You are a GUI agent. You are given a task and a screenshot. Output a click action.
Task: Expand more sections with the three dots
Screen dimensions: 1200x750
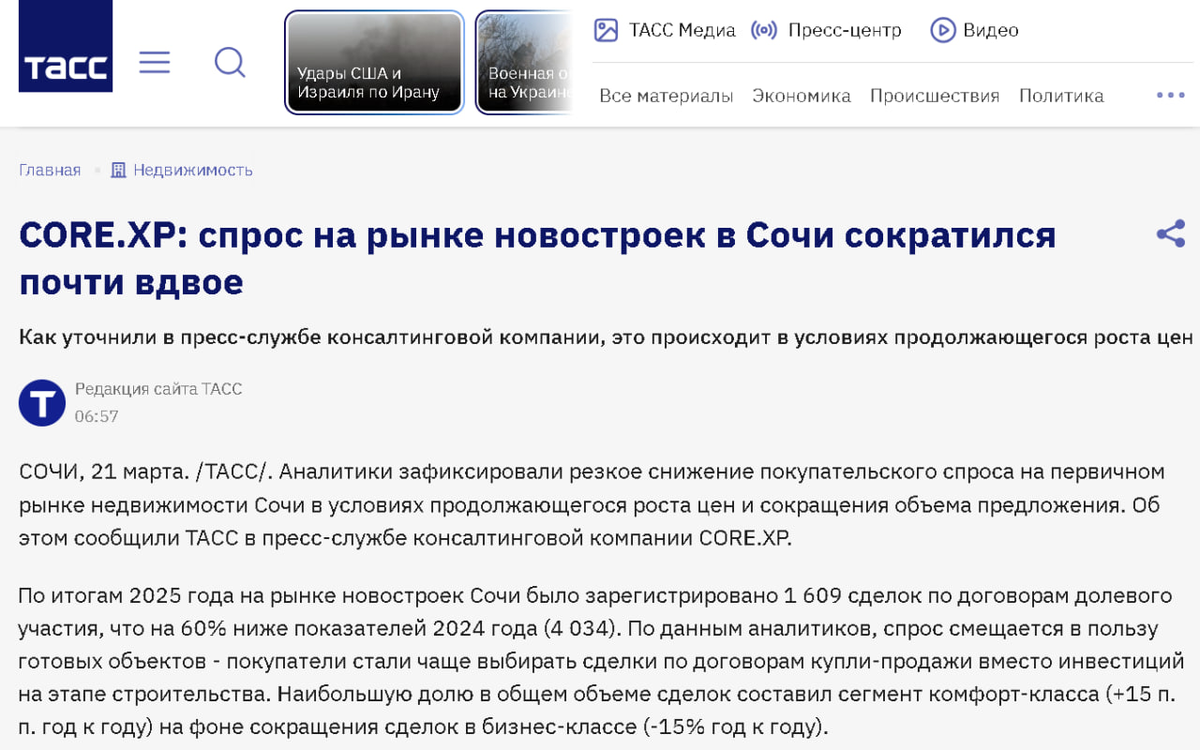pos(1170,95)
